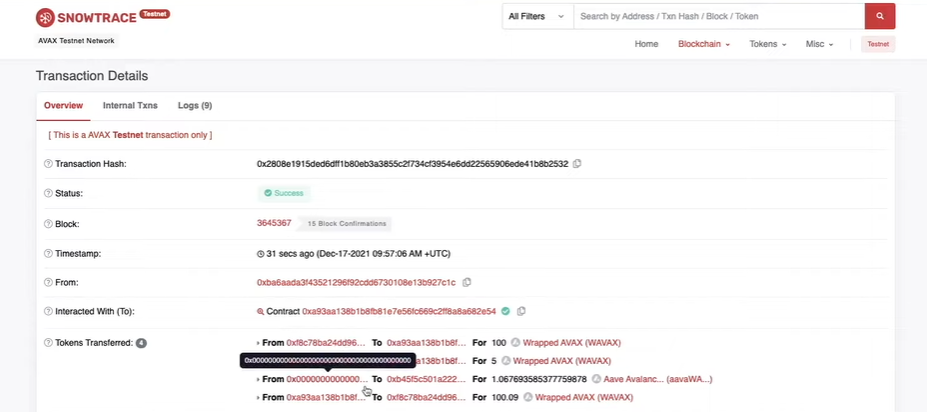Screen dimensions: 927x412
Task: Open recipient 0xb45f5c501a222 link
Action: (x=426, y=379)
